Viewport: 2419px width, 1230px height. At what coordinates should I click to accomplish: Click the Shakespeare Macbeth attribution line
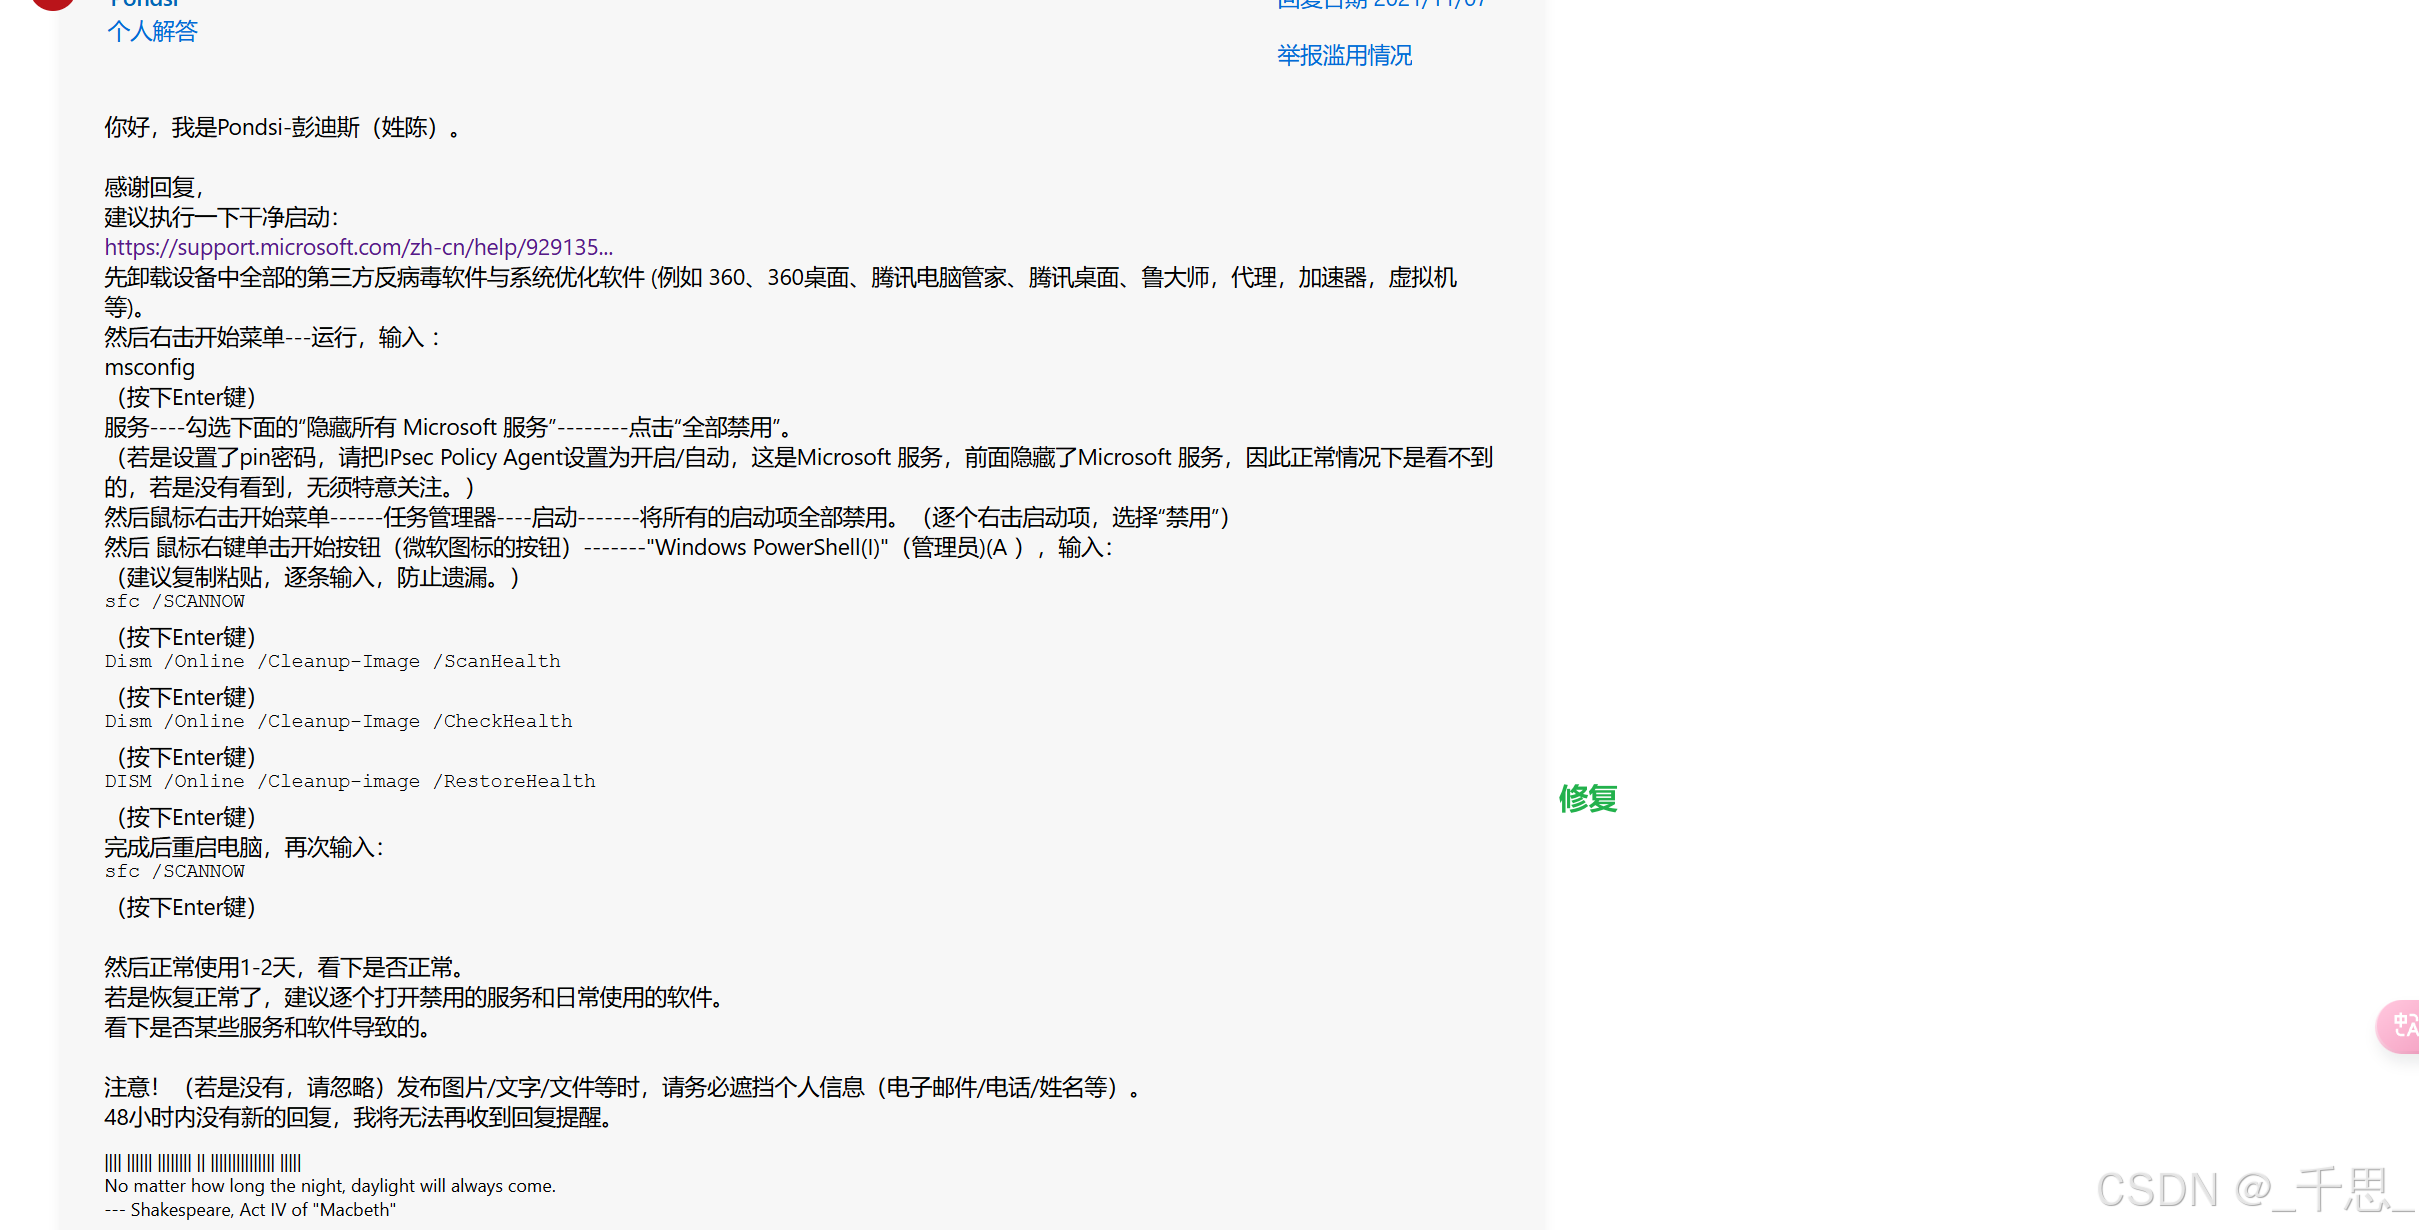pyautogui.click(x=250, y=1209)
